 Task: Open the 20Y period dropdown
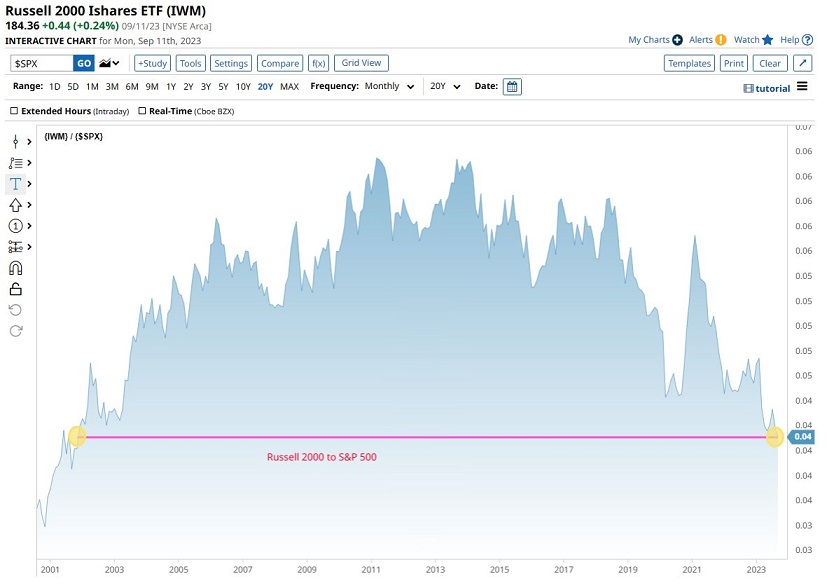[x=445, y=87]
